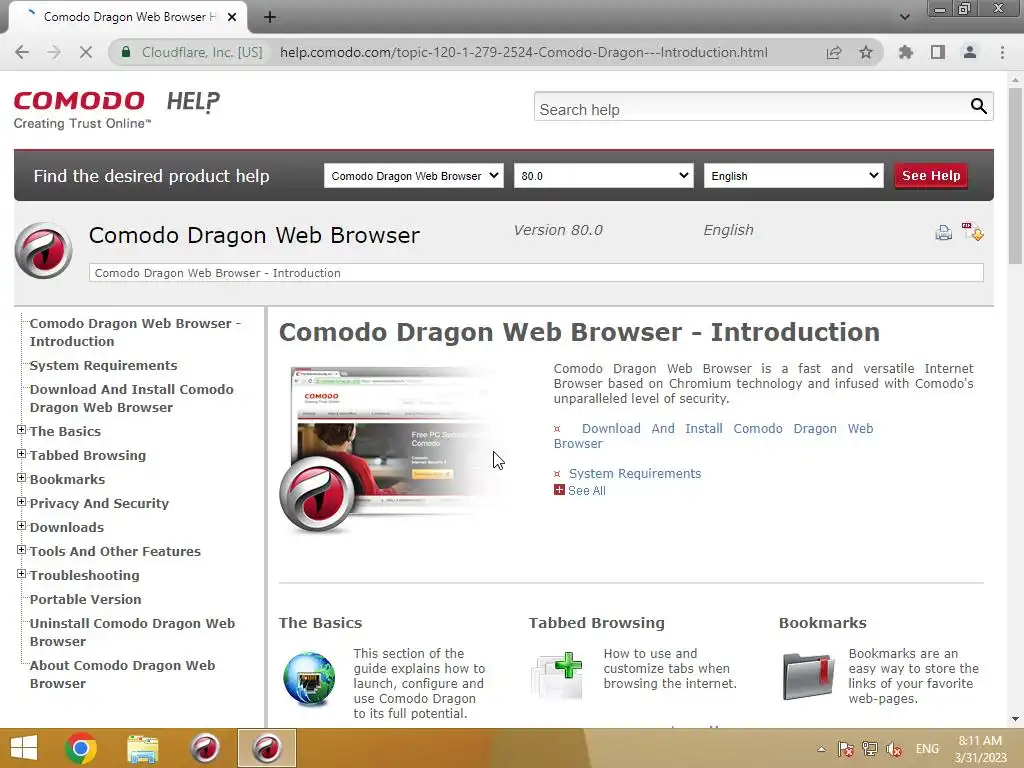
Task: View site security lock information
Action: point(126,52)
